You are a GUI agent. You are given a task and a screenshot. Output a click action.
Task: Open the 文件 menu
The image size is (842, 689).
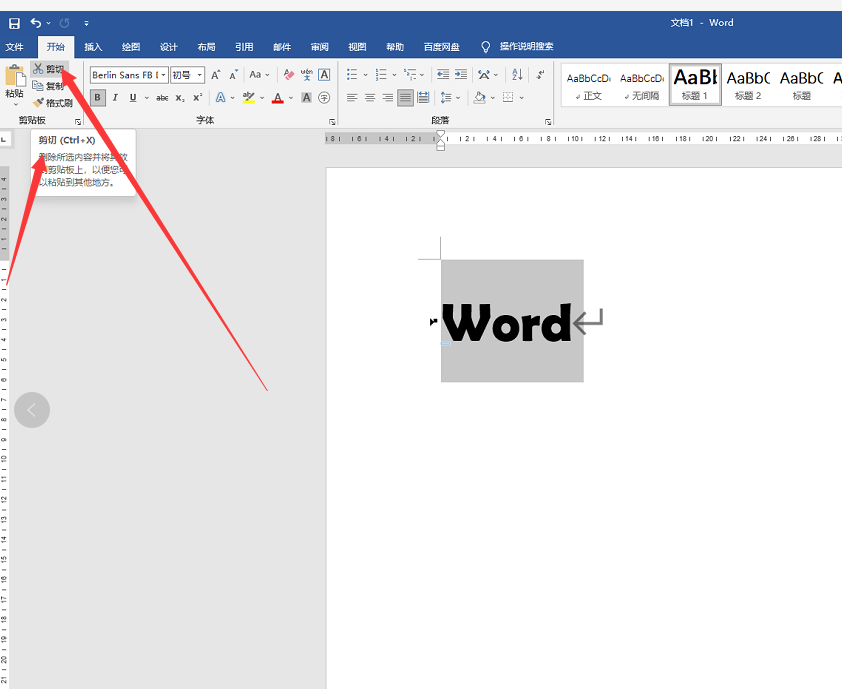click(14, 47)
